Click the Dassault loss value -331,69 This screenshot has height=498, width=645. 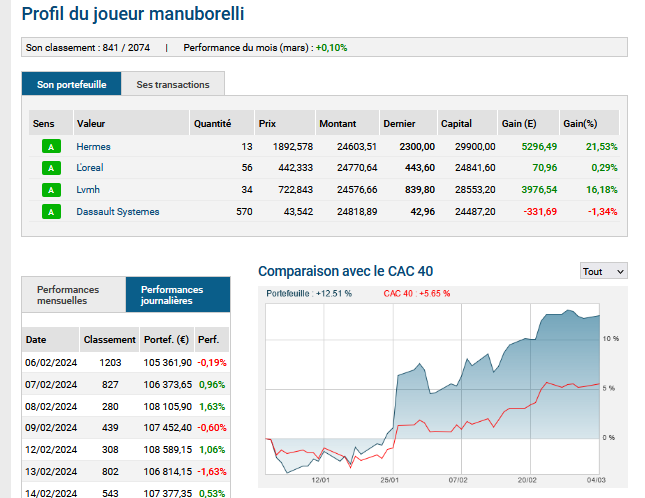(540, 212)
